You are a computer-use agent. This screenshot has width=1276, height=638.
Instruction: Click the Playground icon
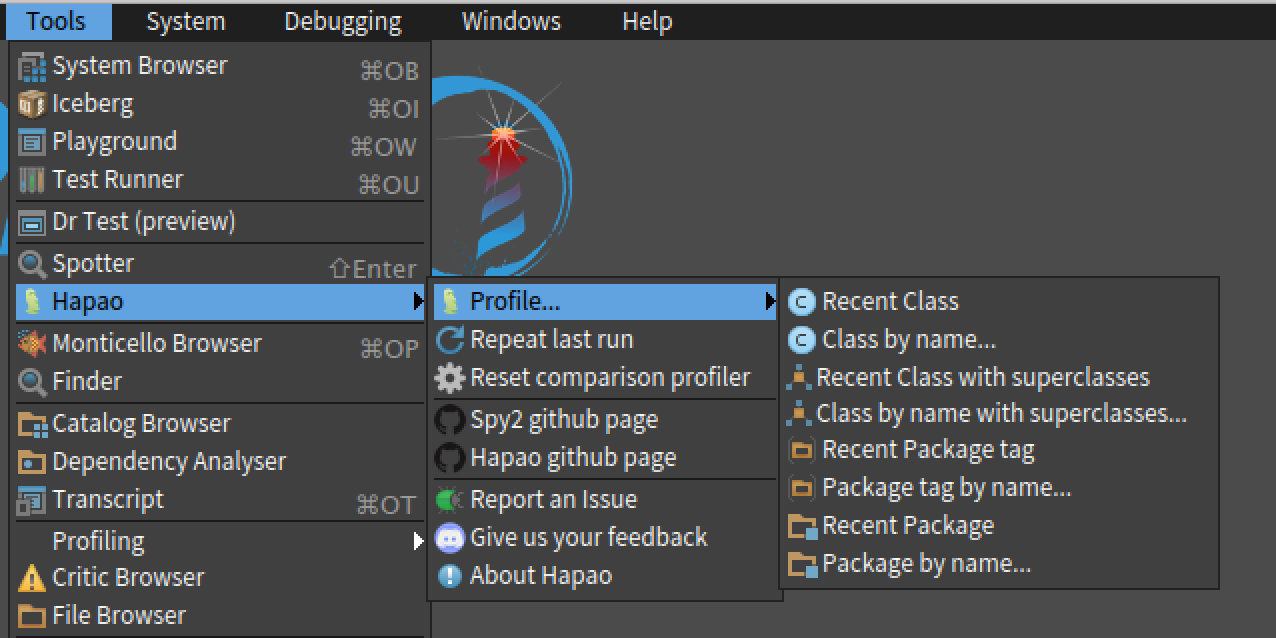click(33, 142)
